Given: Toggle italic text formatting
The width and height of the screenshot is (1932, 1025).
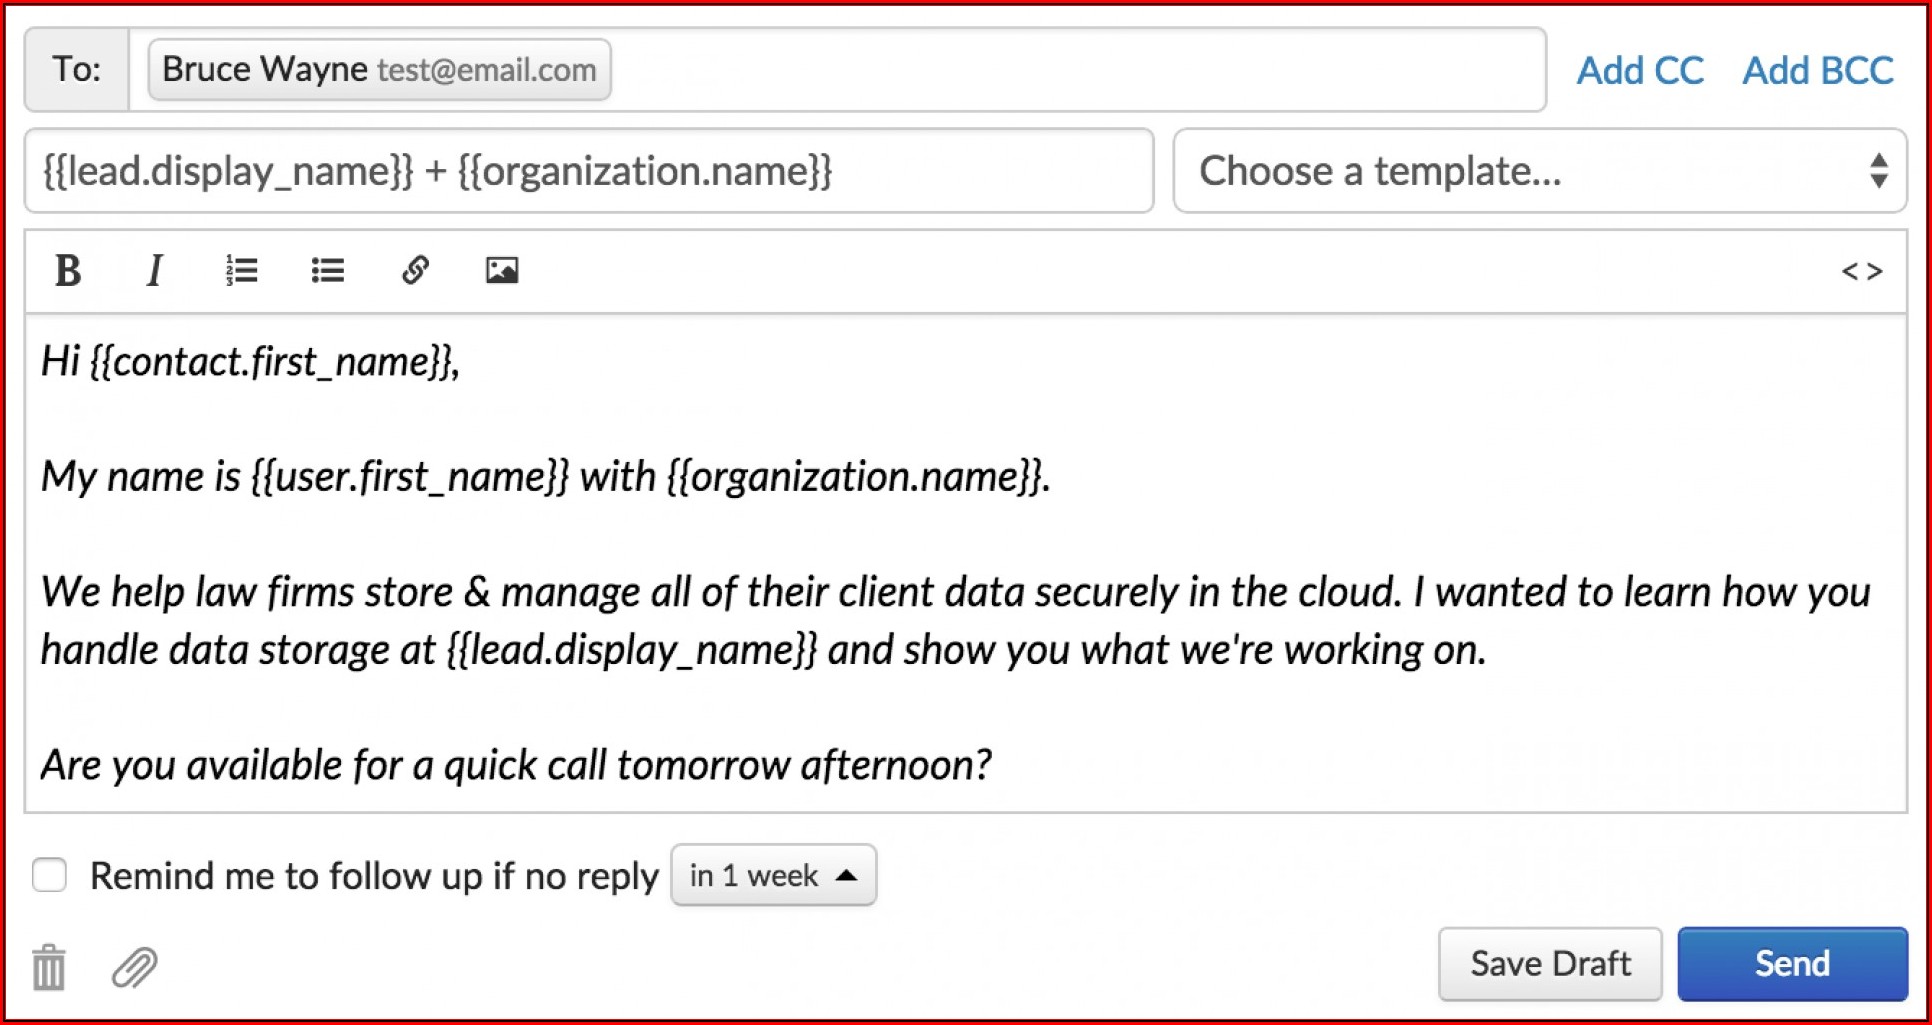Looking at the screenshot, I should tap(154, 271).
